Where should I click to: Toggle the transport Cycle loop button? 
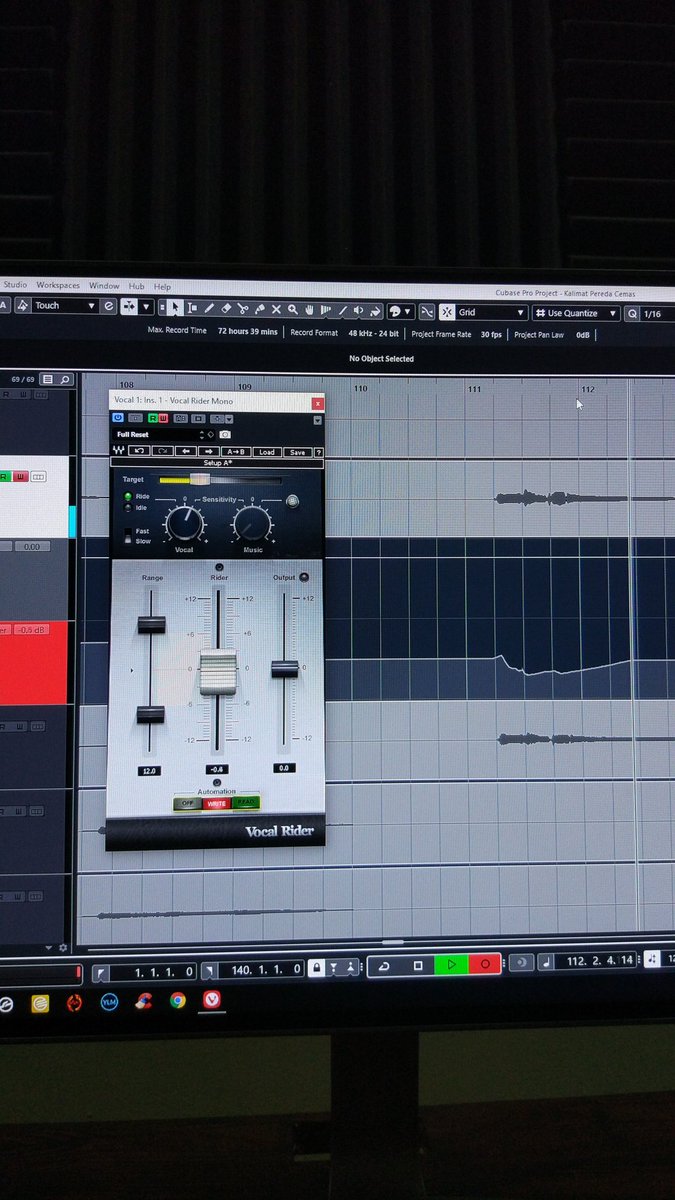coord(384,965)
